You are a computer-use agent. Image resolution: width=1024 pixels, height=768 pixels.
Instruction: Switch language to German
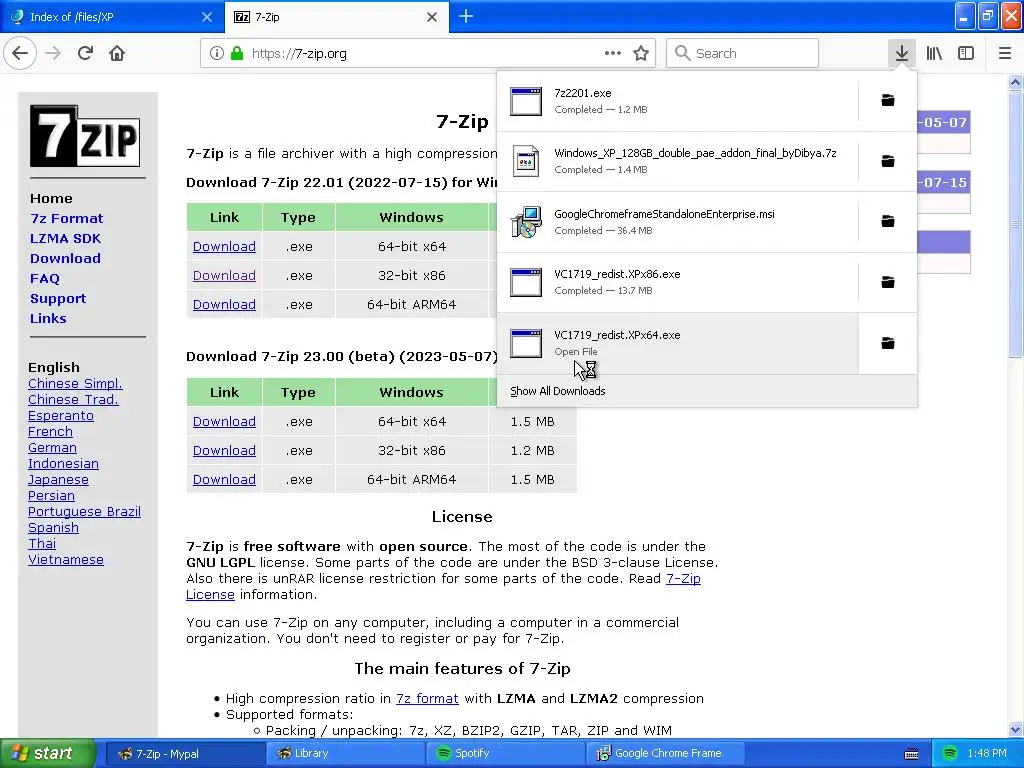click(52, 447)
